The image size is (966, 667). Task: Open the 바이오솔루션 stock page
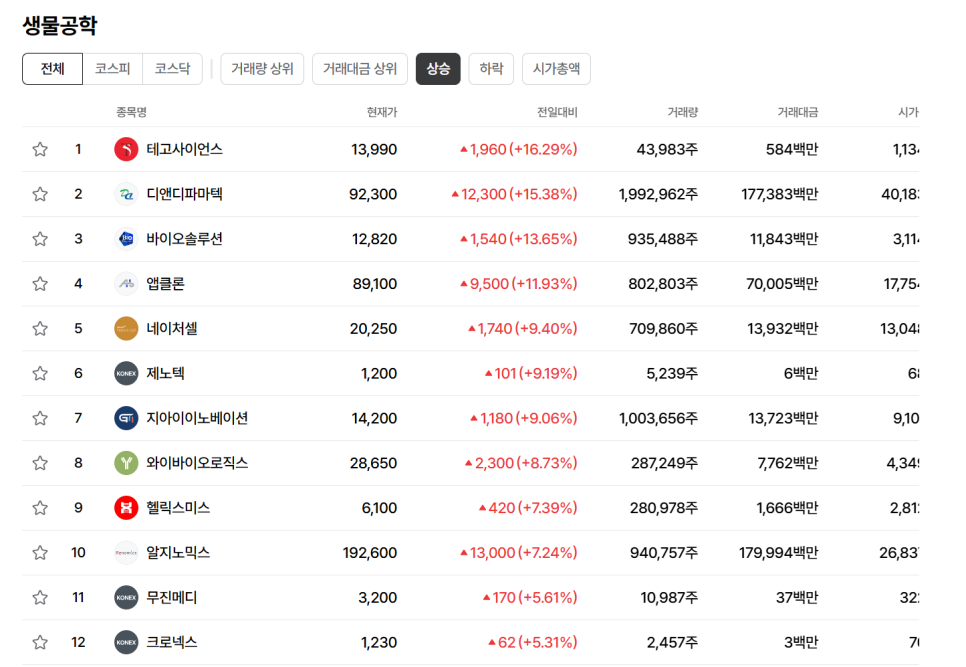(184, 239)
